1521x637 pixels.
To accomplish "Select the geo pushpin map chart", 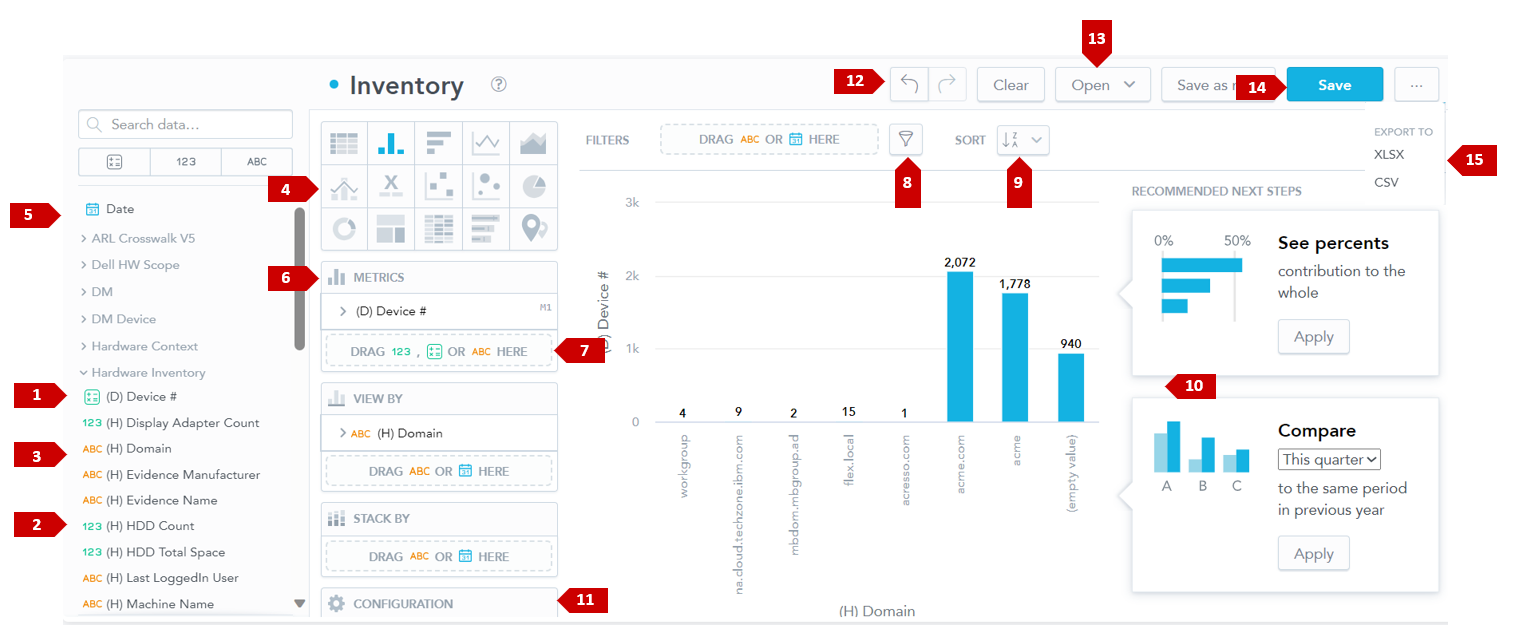I will (533, 229).
